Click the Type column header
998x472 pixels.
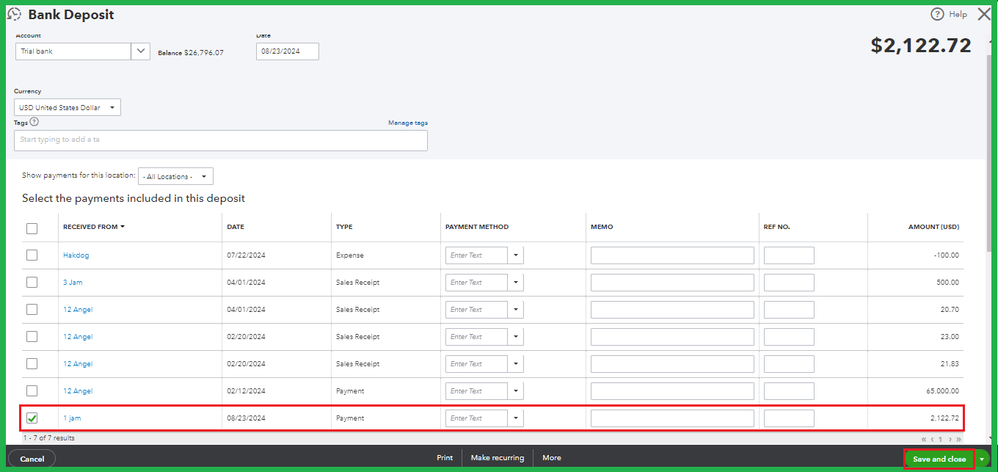point(344,227)
